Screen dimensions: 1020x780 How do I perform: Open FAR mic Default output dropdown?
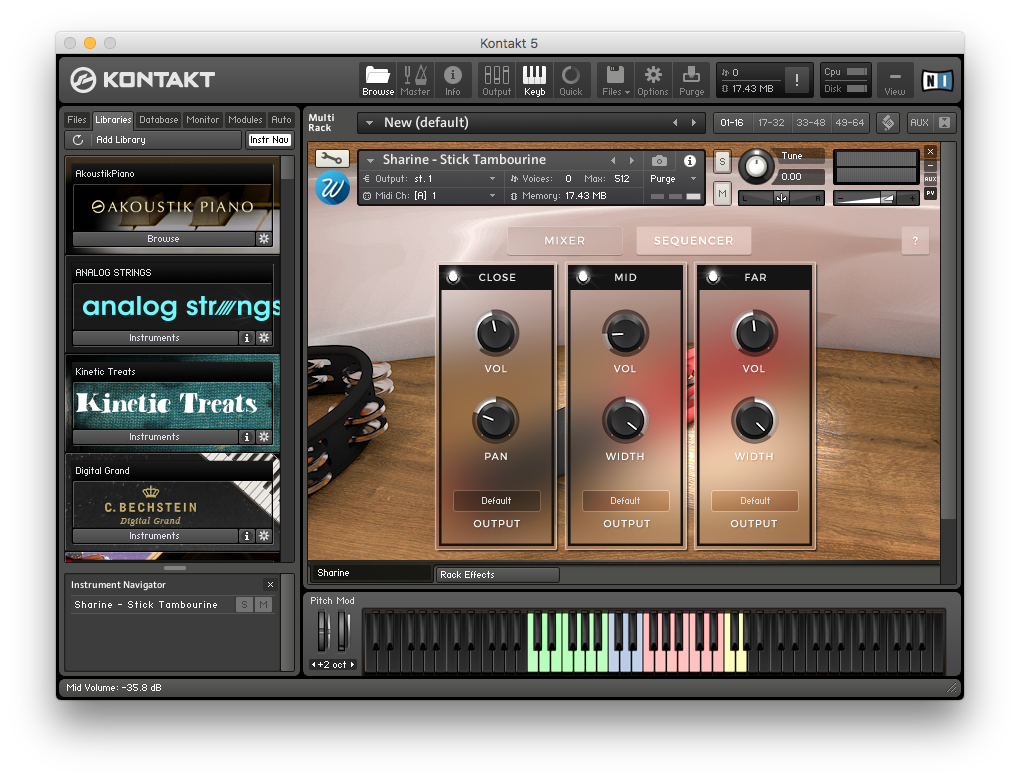[x=755, y=500]
